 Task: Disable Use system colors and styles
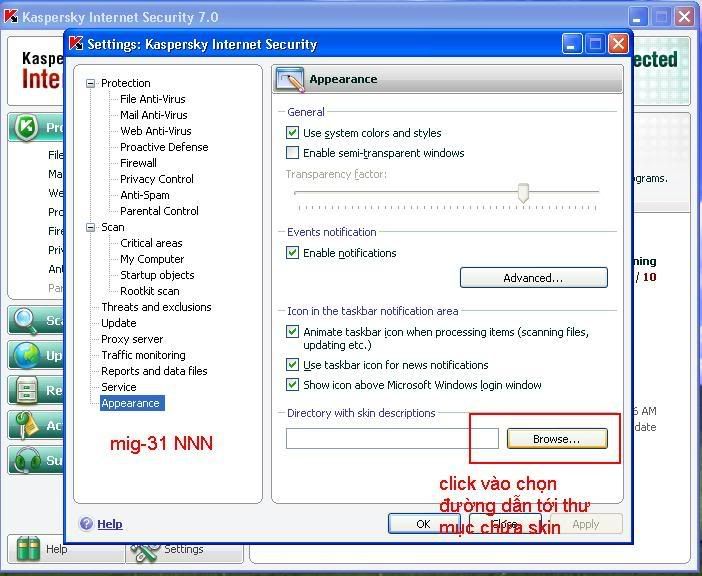point(293,133)
